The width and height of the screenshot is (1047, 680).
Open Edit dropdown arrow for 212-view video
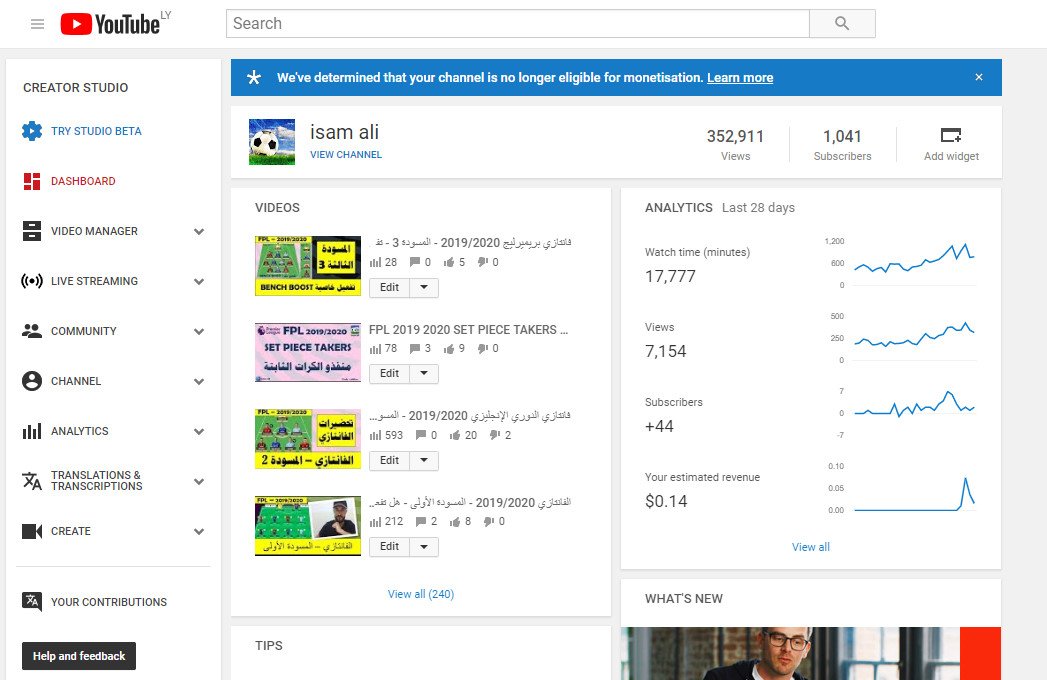[424, 546]
